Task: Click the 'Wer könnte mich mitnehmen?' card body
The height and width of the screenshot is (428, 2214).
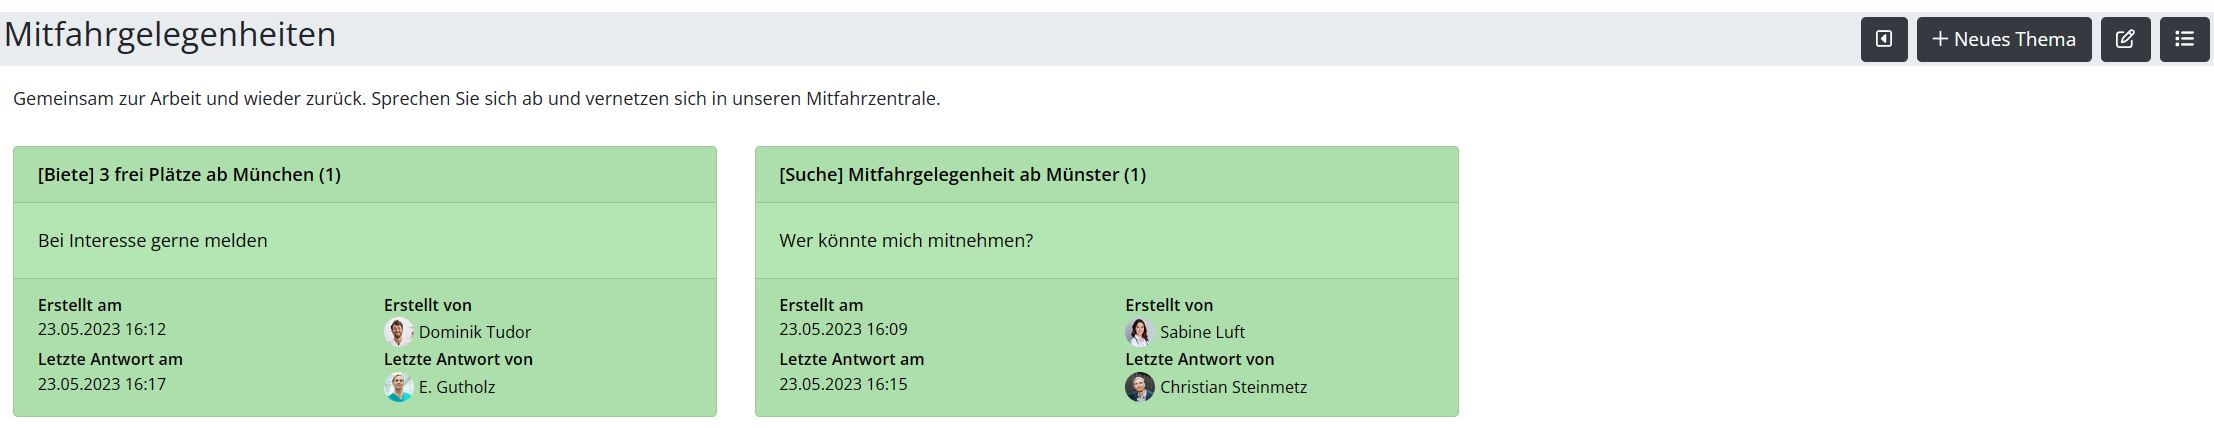Action: pyautogui.click(x=1107, y=241)
